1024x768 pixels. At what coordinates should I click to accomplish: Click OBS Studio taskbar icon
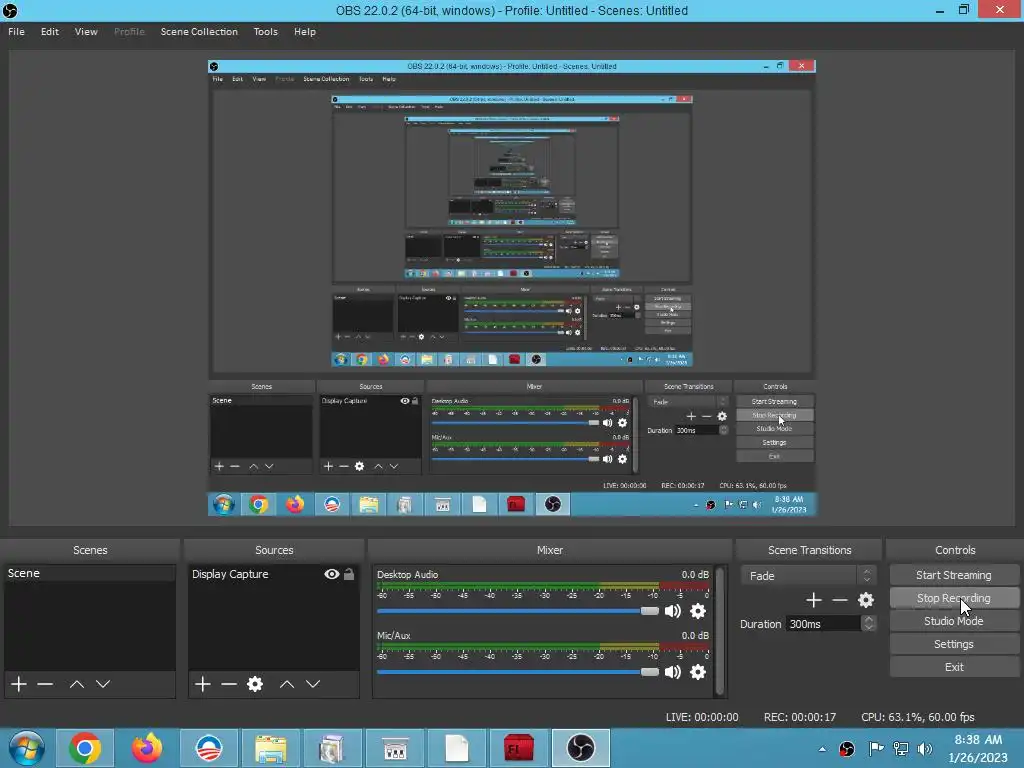(581, 748)
